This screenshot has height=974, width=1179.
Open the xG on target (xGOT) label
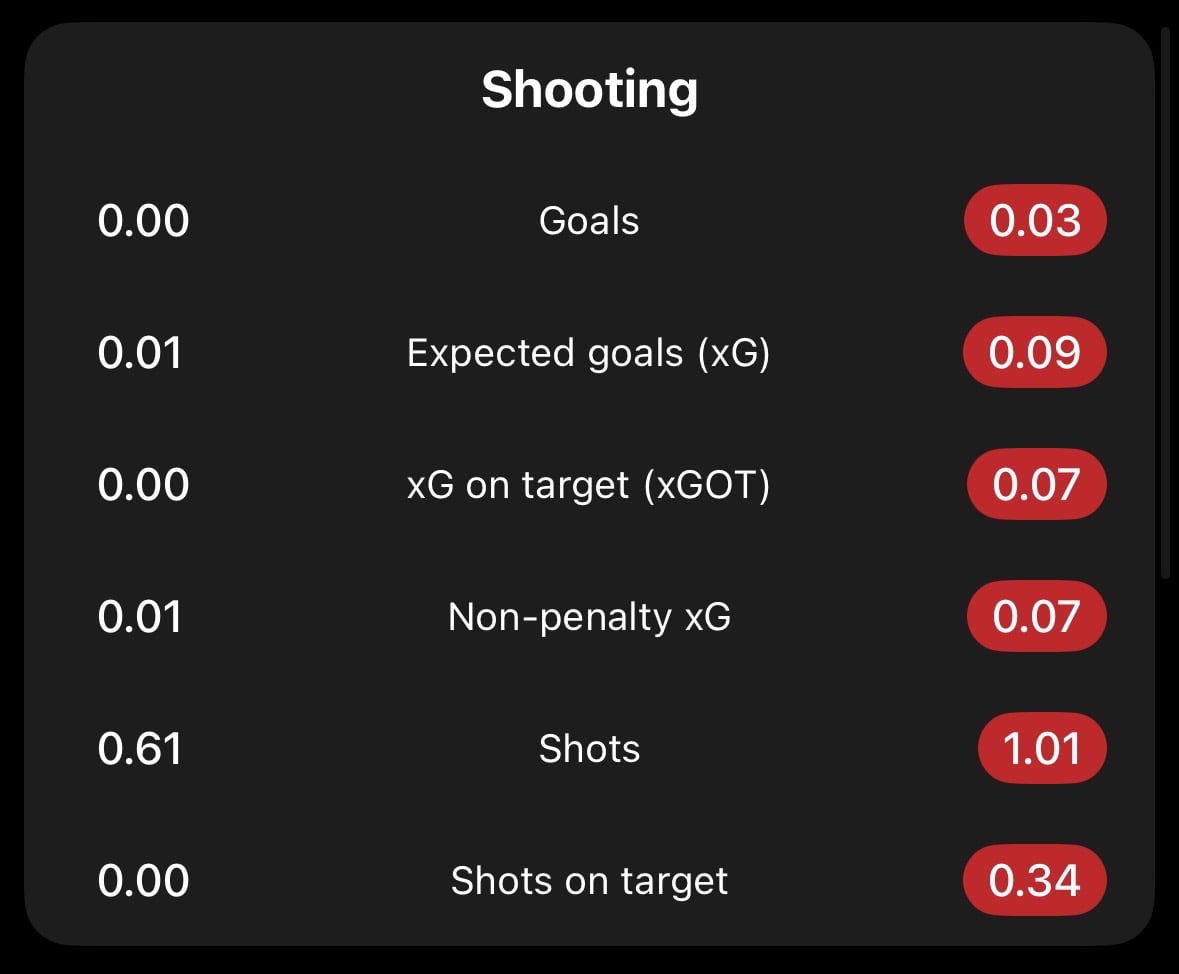click(x=589, y=485)
